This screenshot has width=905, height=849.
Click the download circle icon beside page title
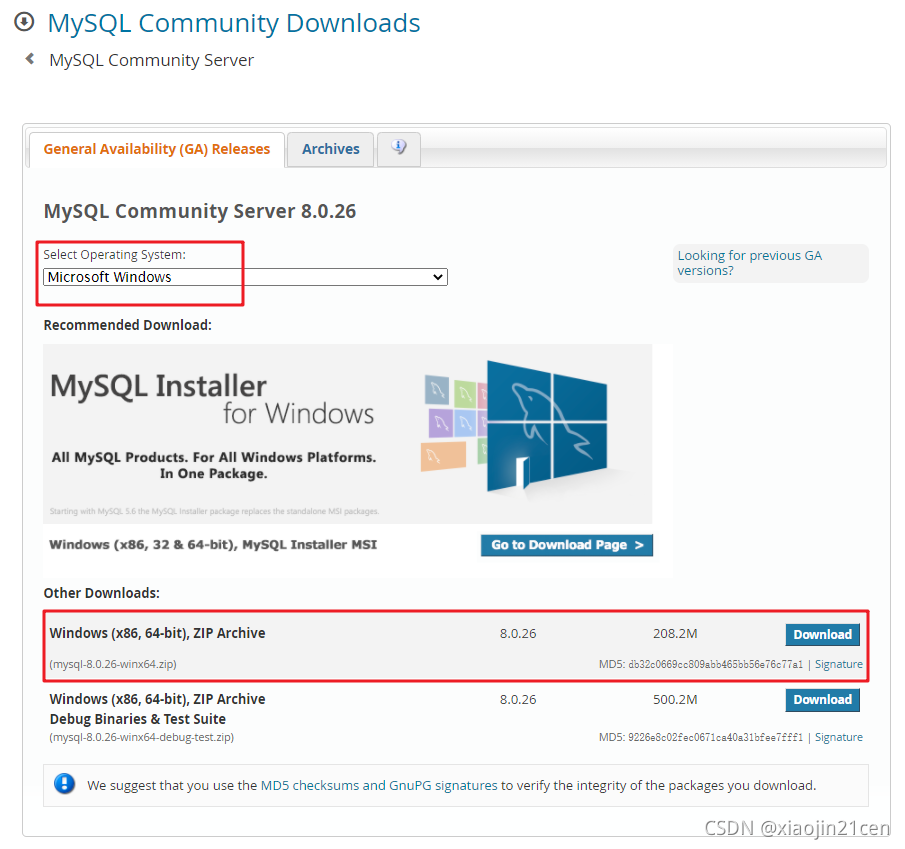(x=24, y=22)
